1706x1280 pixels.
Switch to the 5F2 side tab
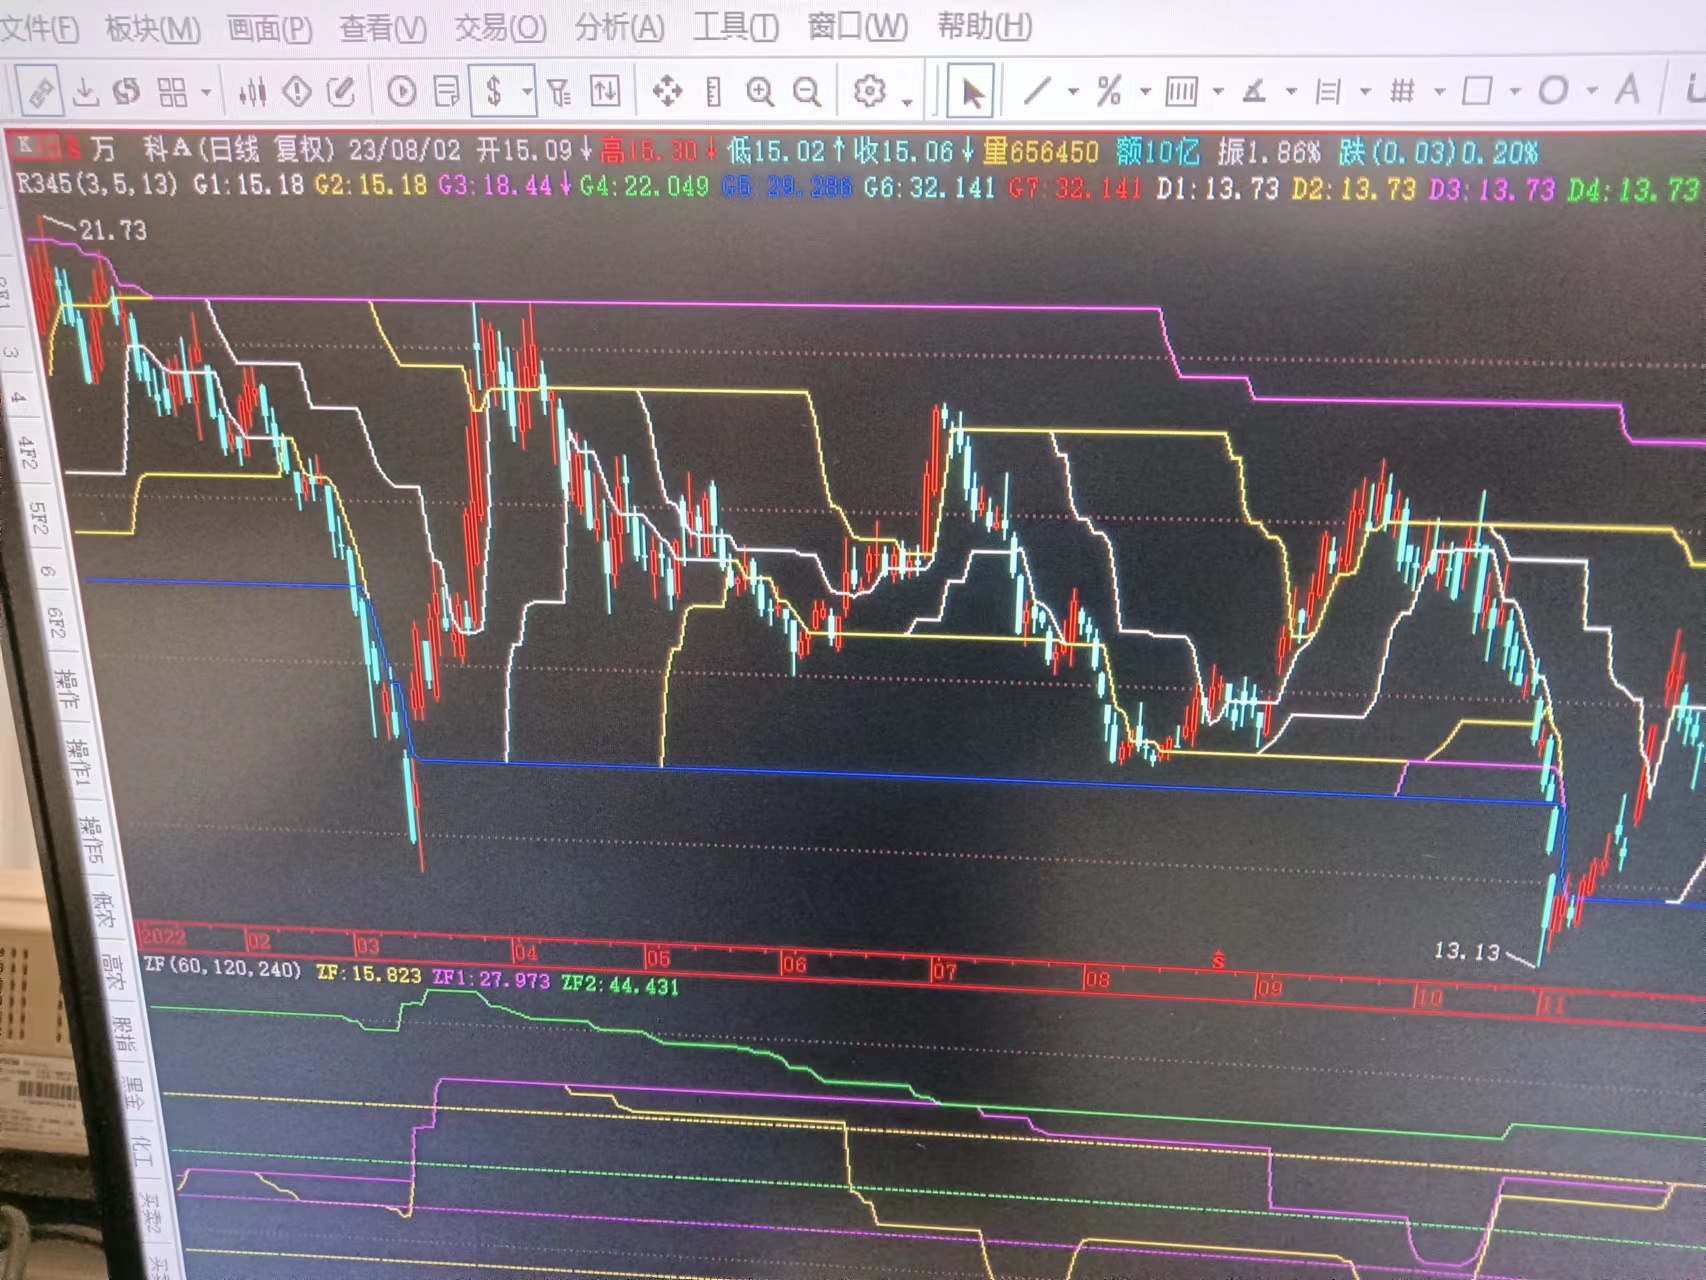pyautogui.click(x=36, y=518)
